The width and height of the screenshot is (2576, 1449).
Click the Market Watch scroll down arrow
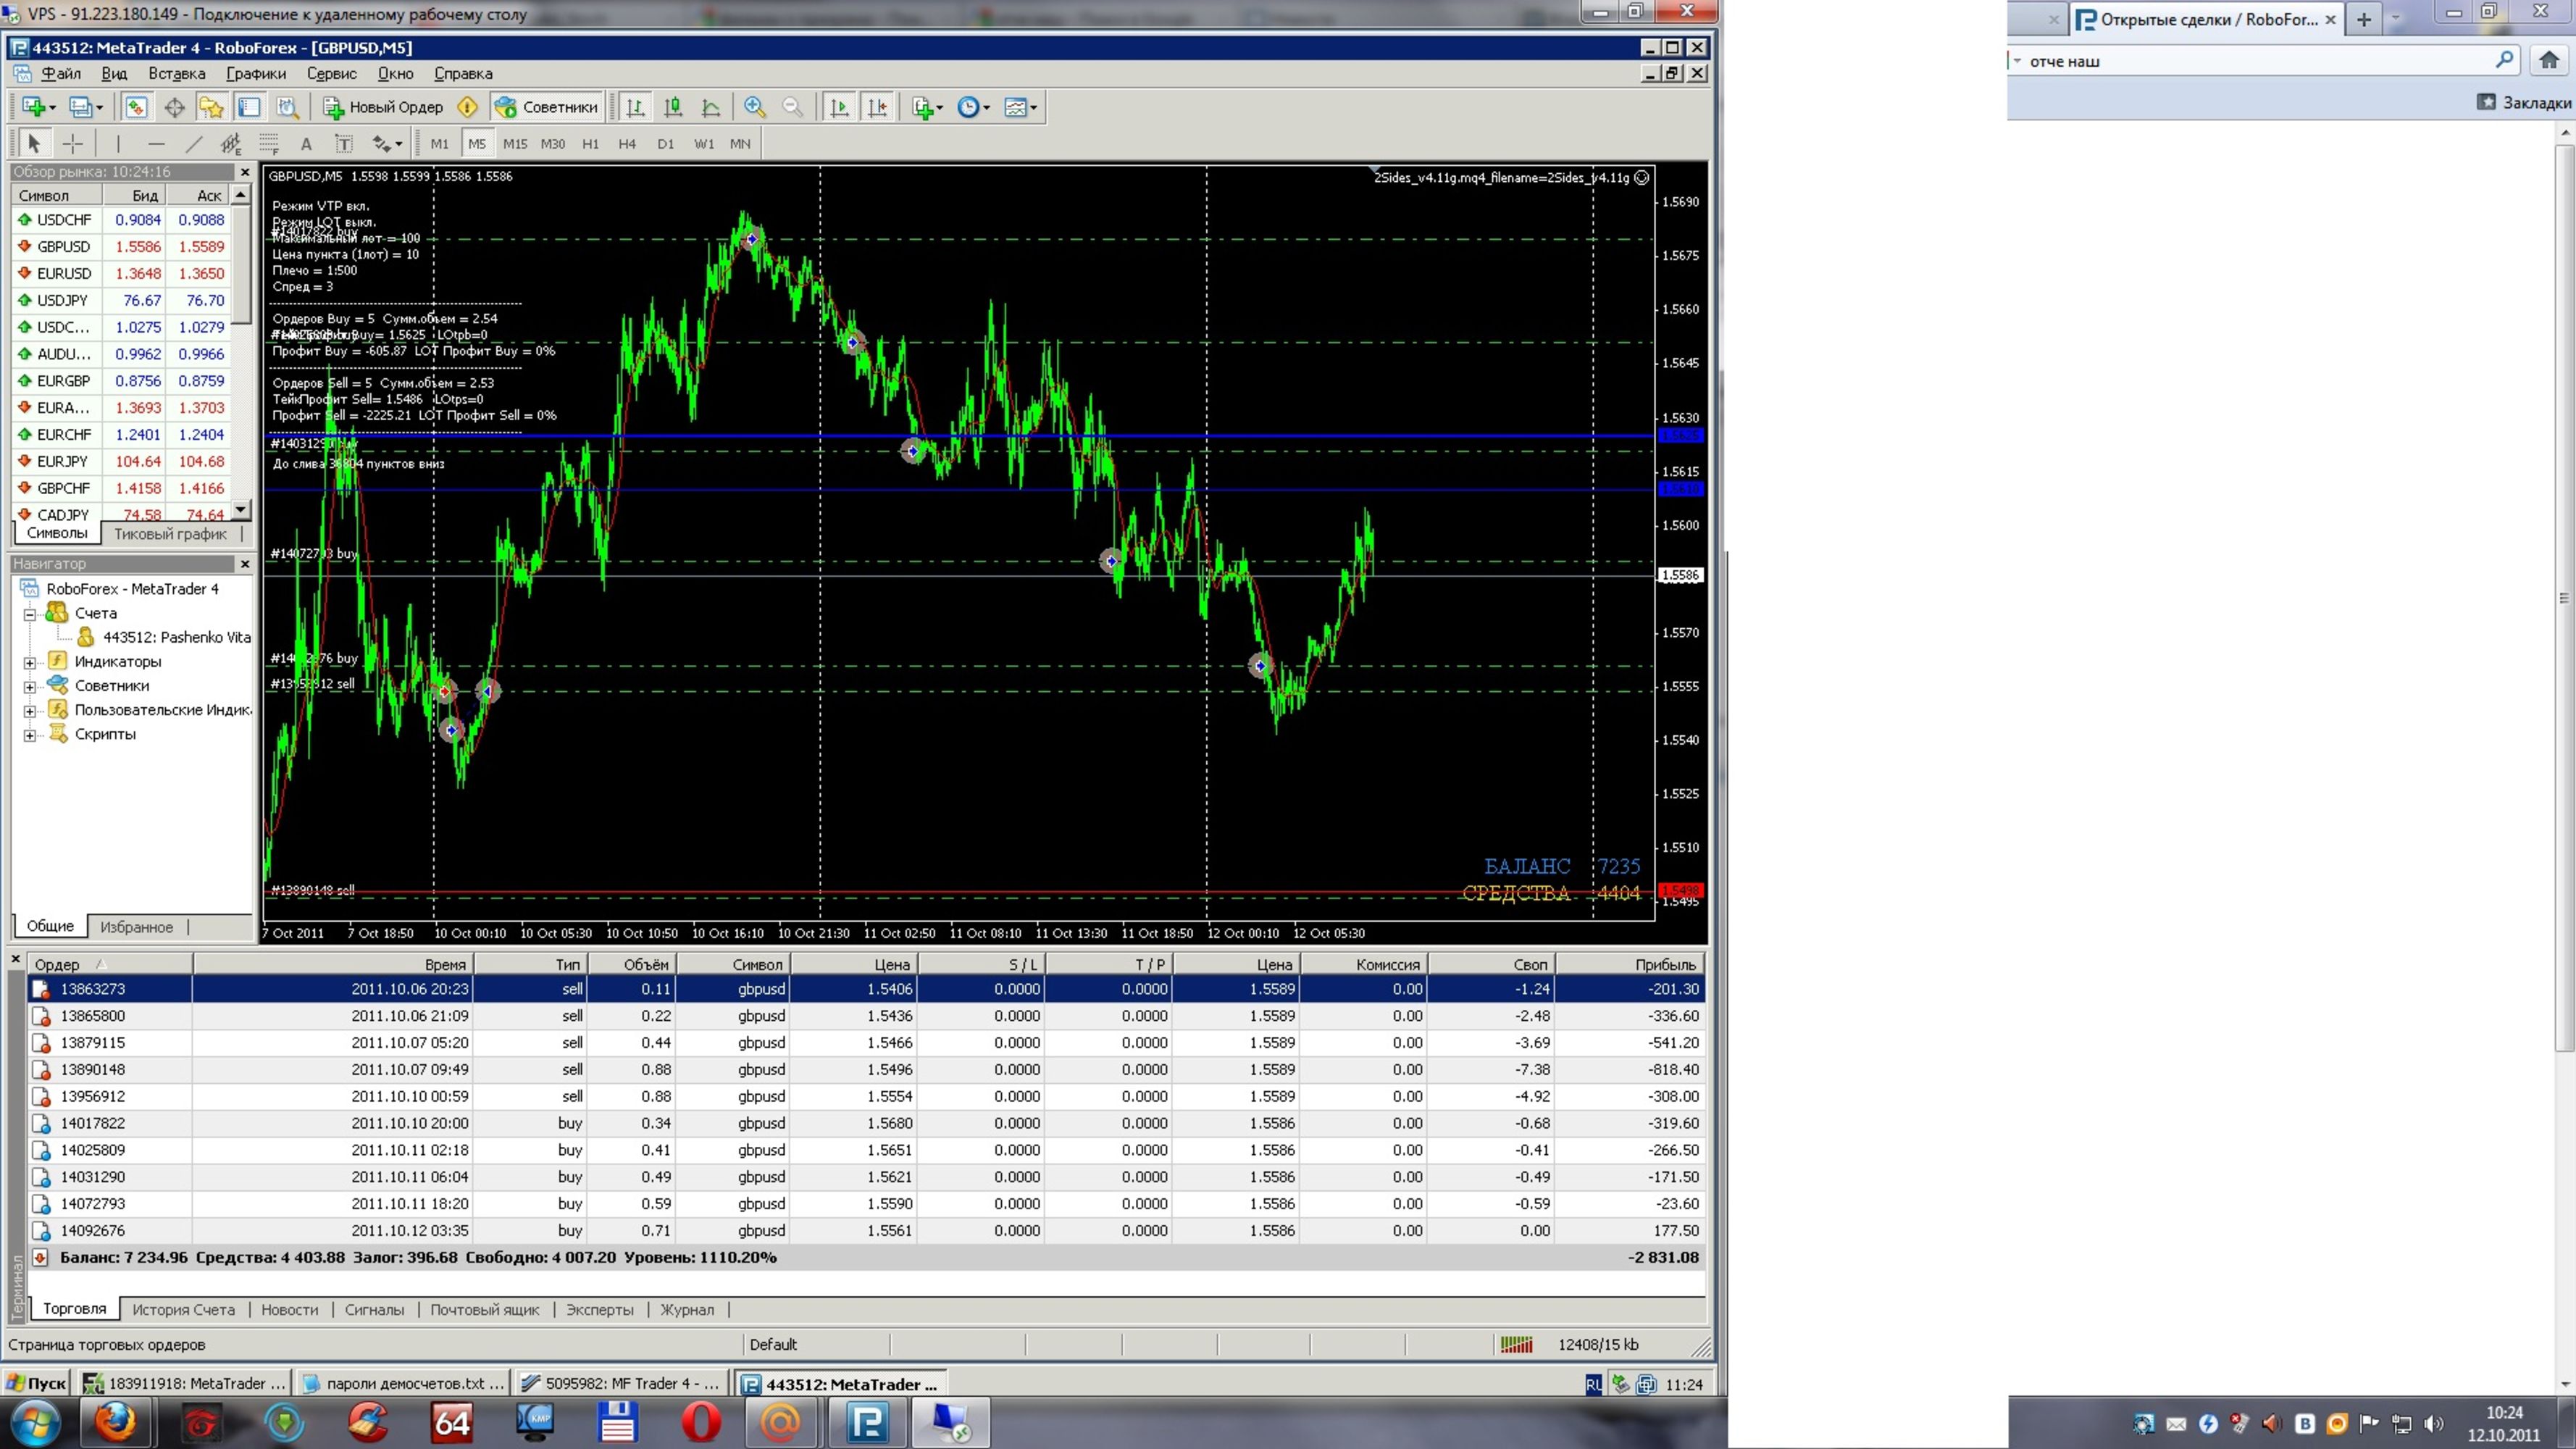click(240, 510)
